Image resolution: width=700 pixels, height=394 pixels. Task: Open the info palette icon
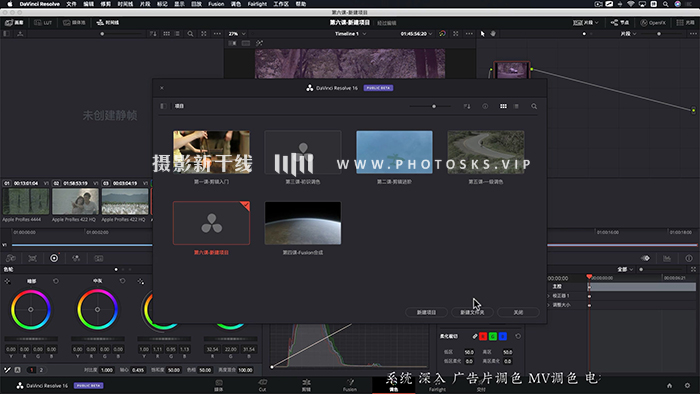coord(689,258)
